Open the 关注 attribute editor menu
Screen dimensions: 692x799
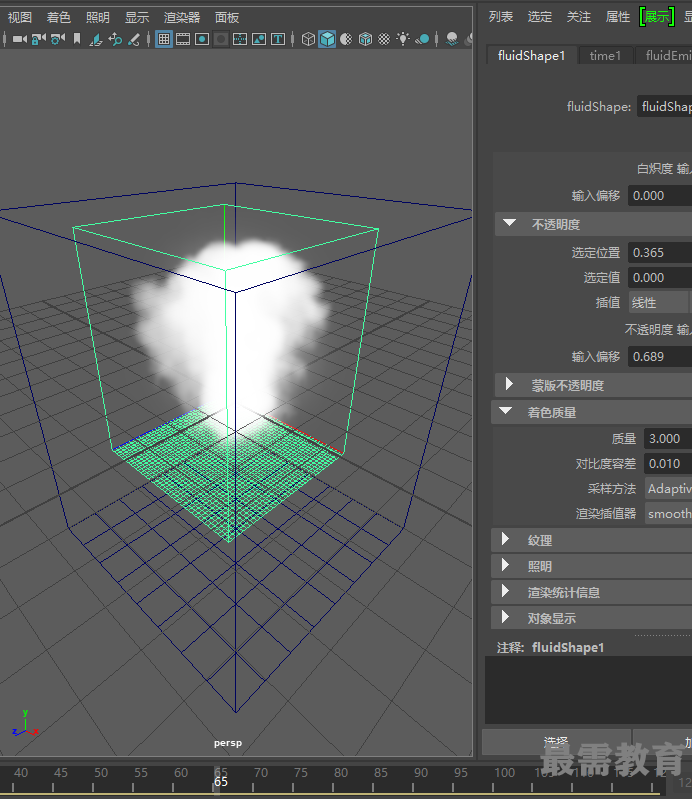click(x=579, y=17)
